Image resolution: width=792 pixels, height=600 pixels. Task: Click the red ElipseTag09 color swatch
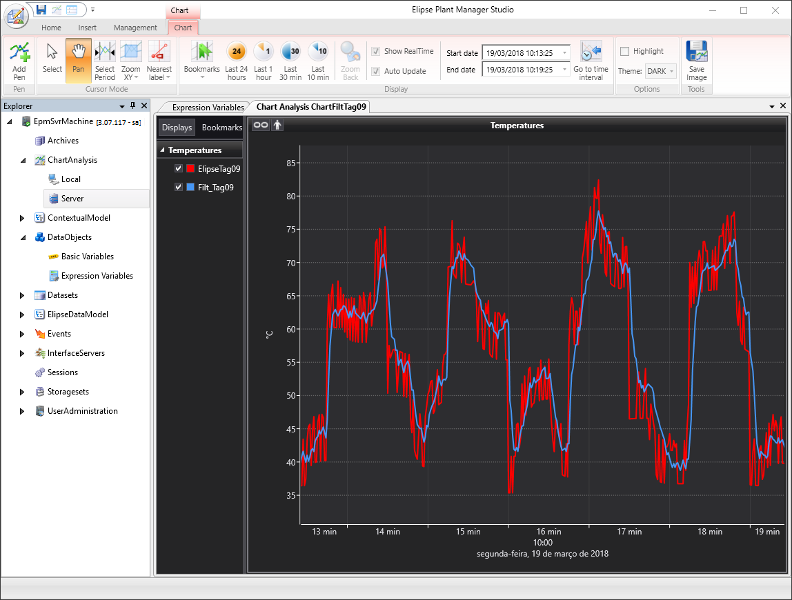(190, 169)
